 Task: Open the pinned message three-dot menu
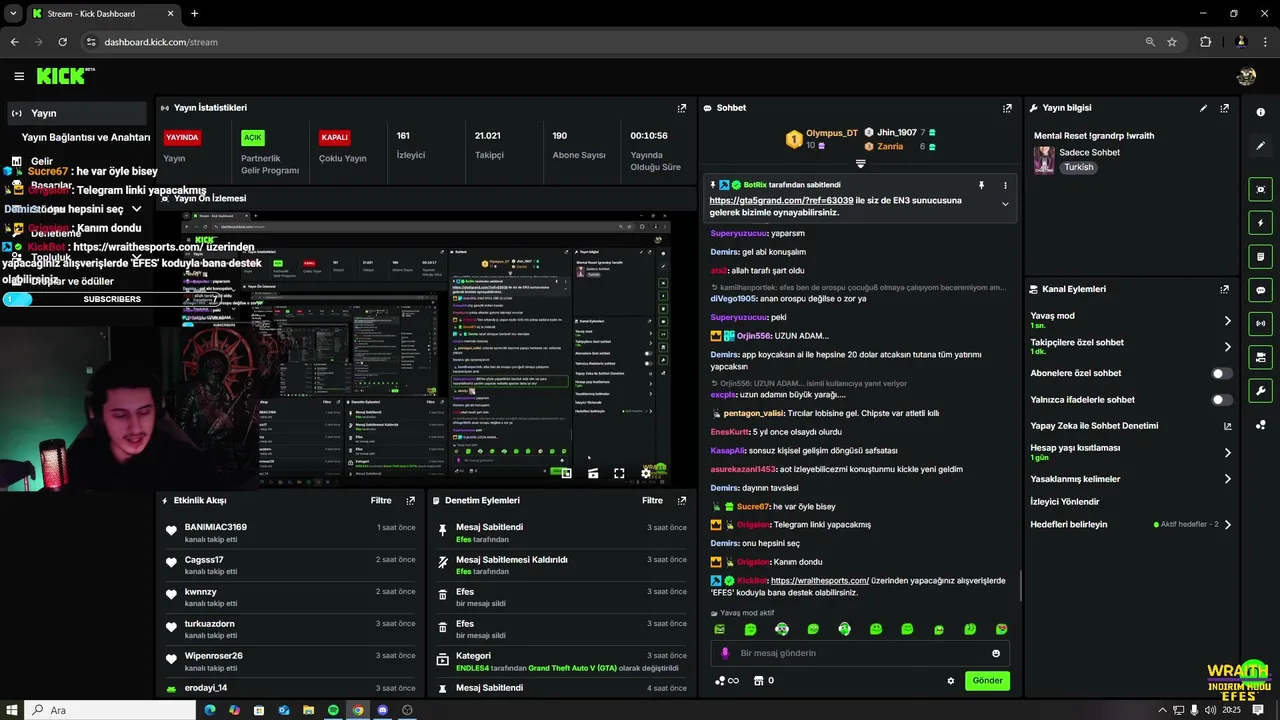[1005, 185]
